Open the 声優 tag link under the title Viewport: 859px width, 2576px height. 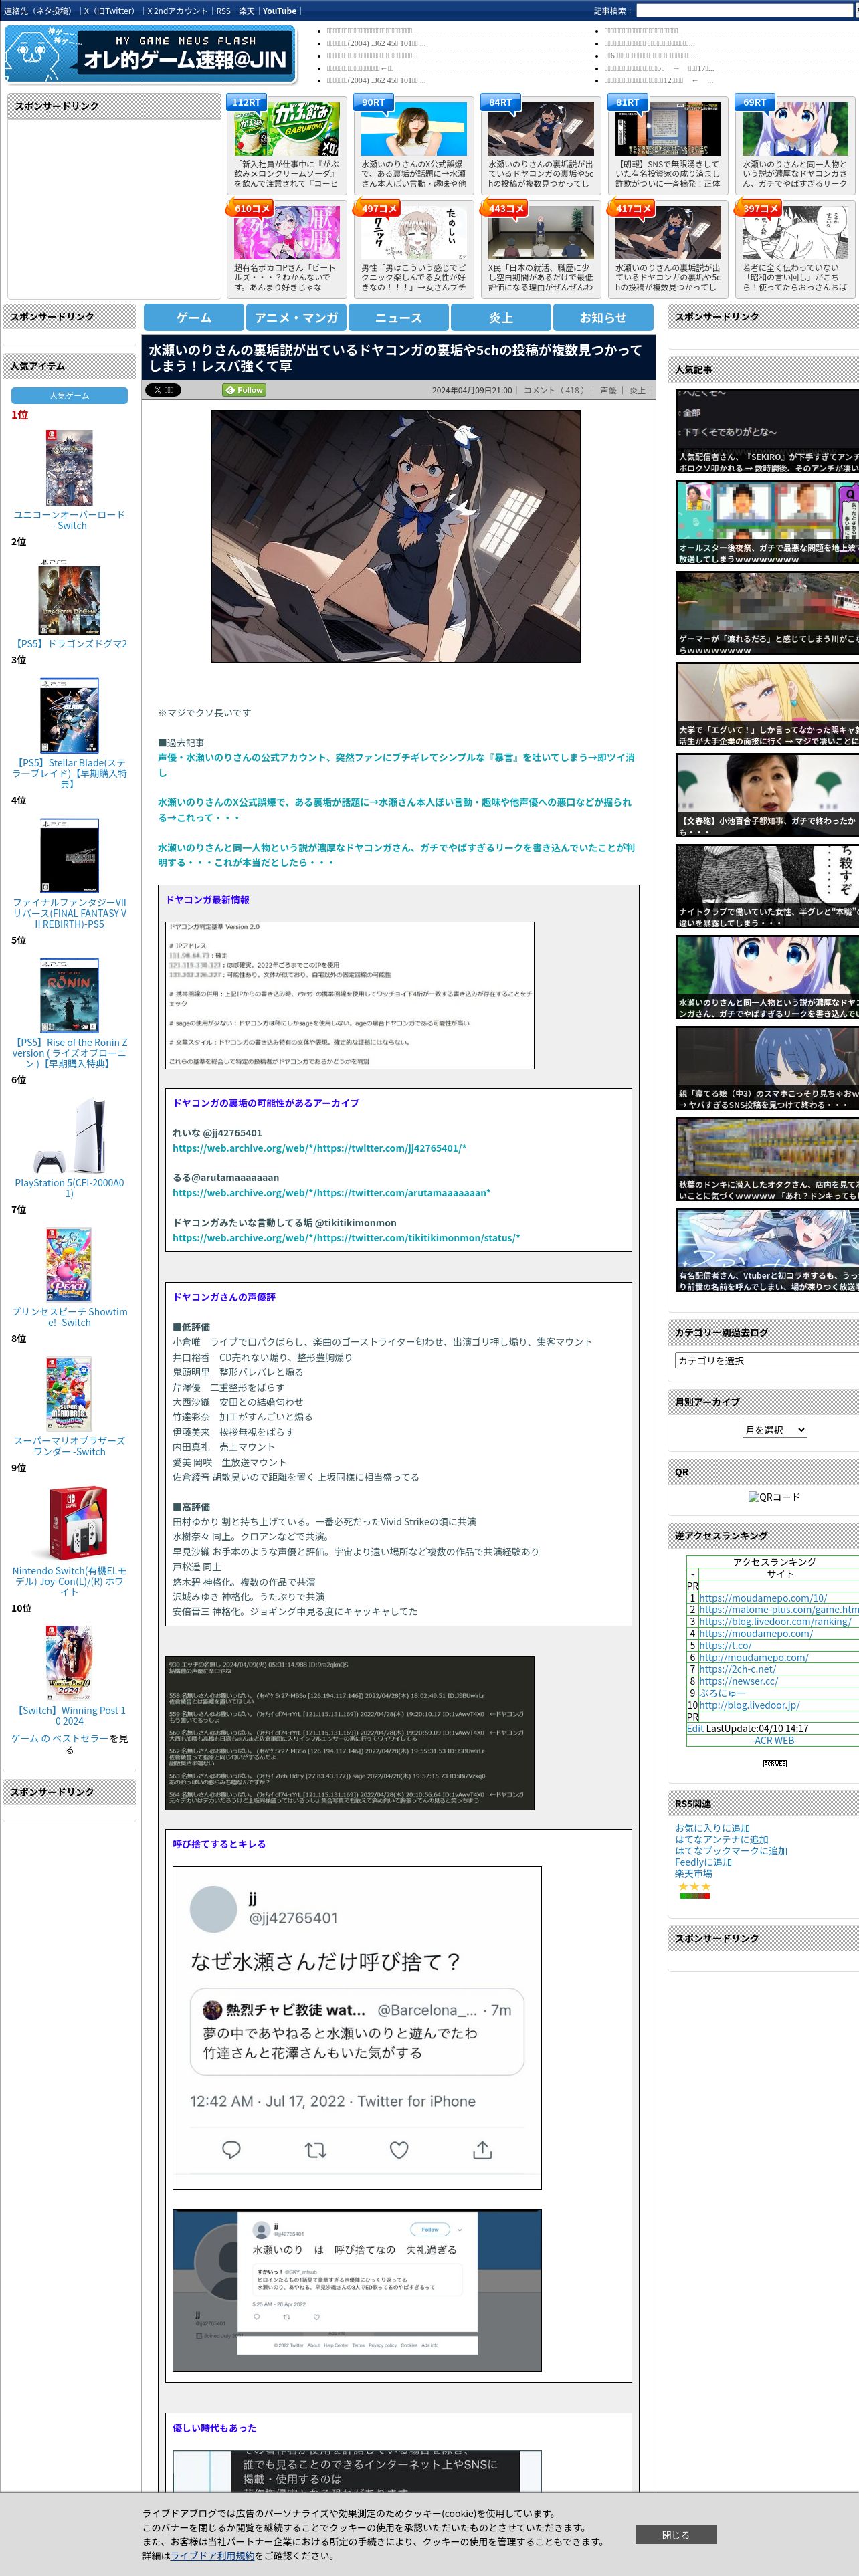pyautogui.click(x=608, y=390)
